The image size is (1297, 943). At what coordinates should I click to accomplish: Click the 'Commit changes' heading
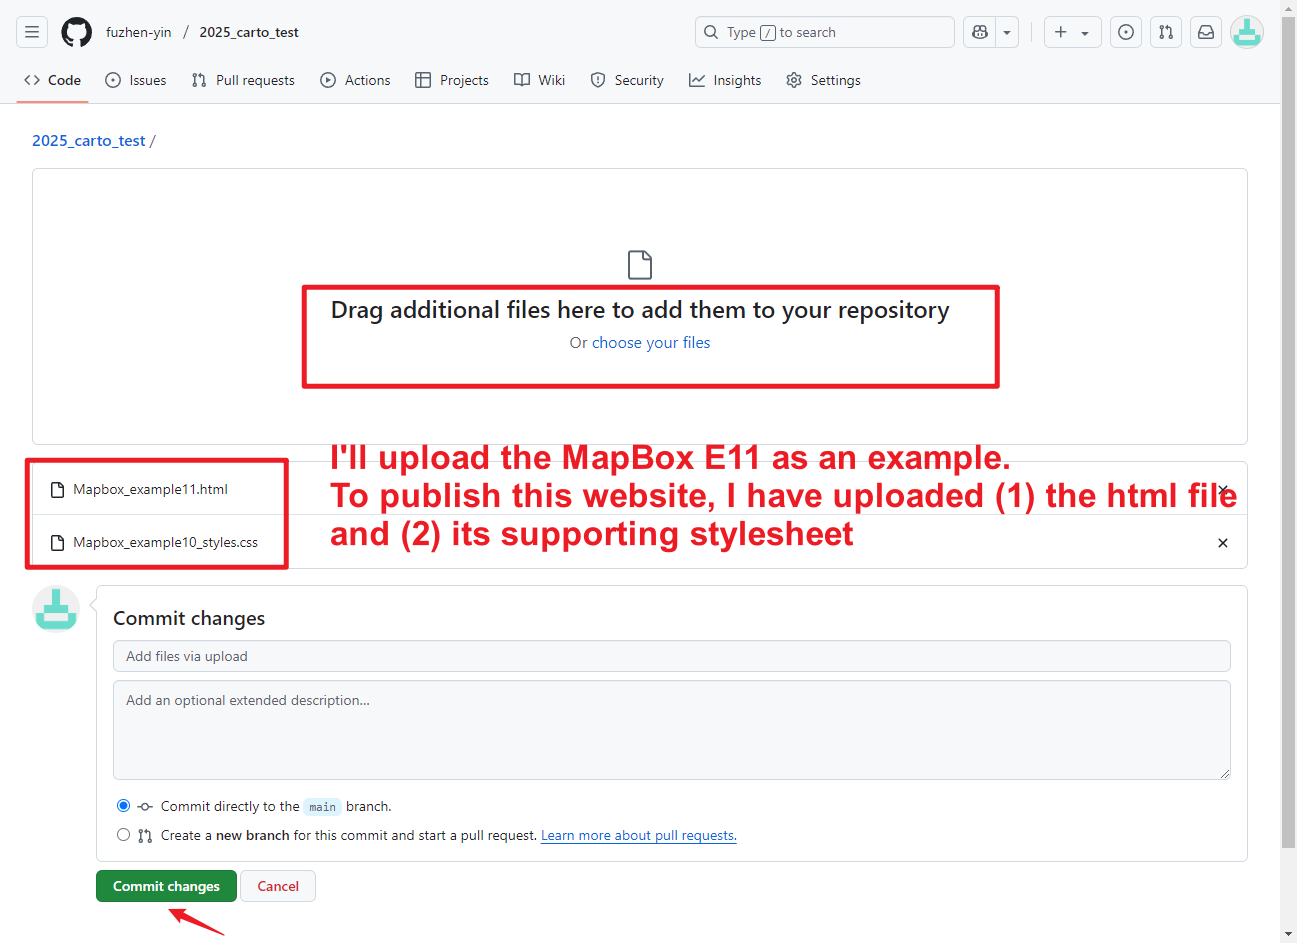(x=189, y=618)
